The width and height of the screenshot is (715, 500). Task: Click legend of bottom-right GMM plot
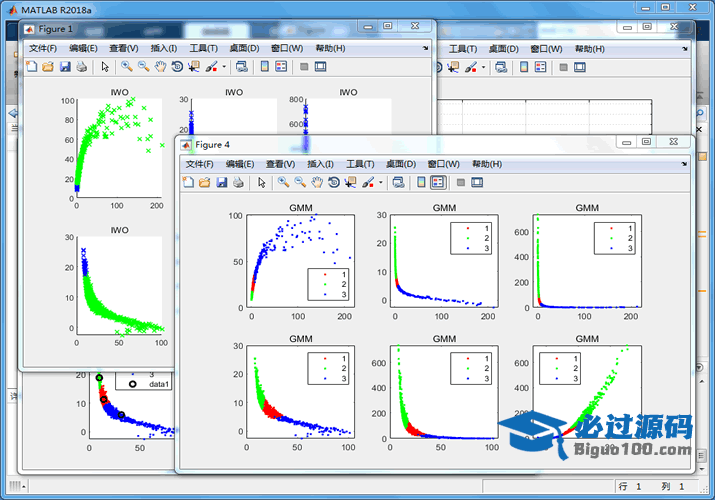[560, 368]
